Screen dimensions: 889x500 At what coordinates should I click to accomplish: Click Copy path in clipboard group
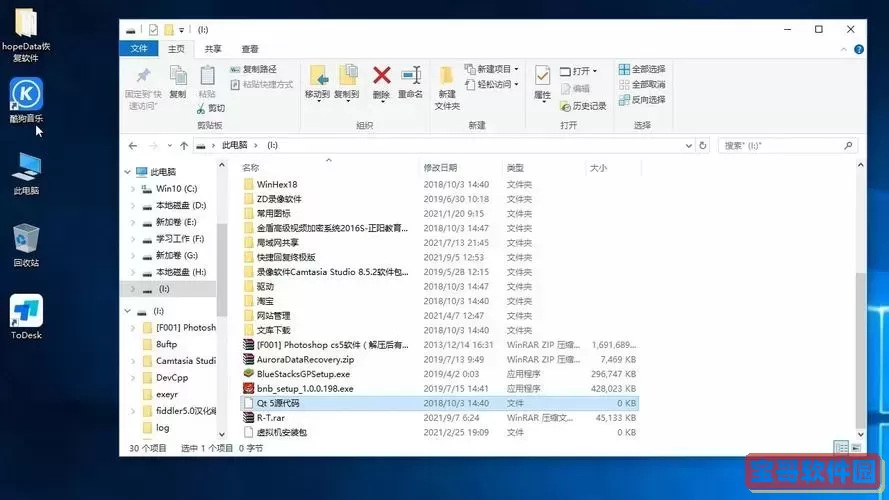coord(253,69)
